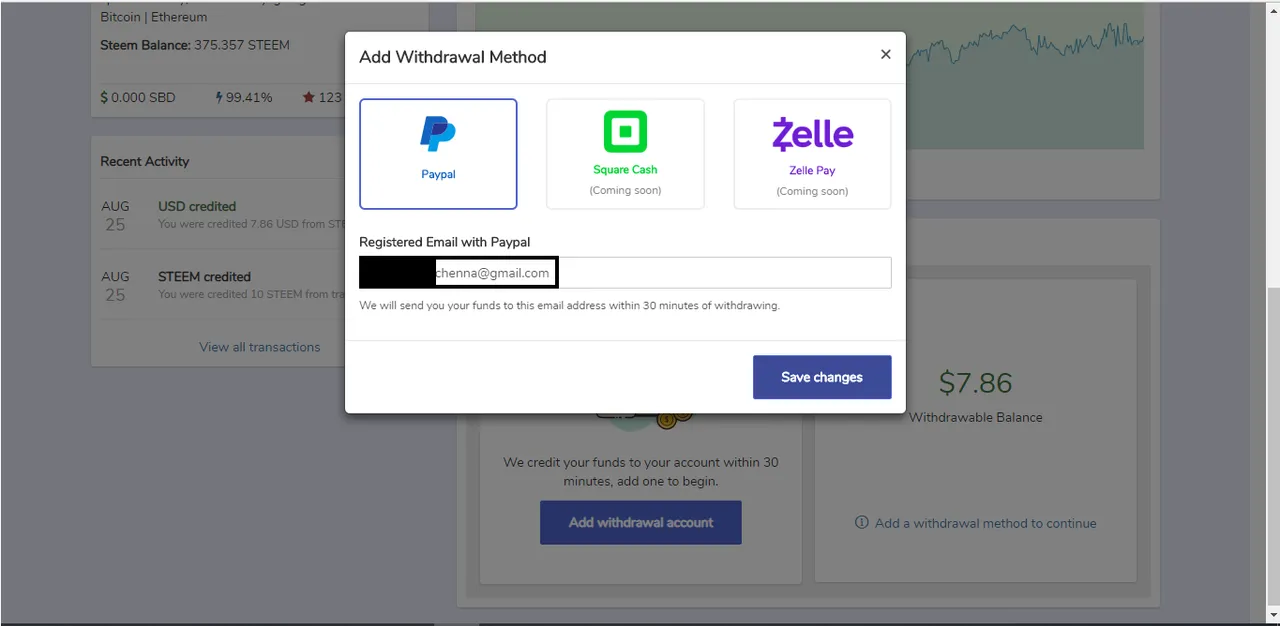
Task: Click the green Square Cash logo
Action: pos(625,132)
